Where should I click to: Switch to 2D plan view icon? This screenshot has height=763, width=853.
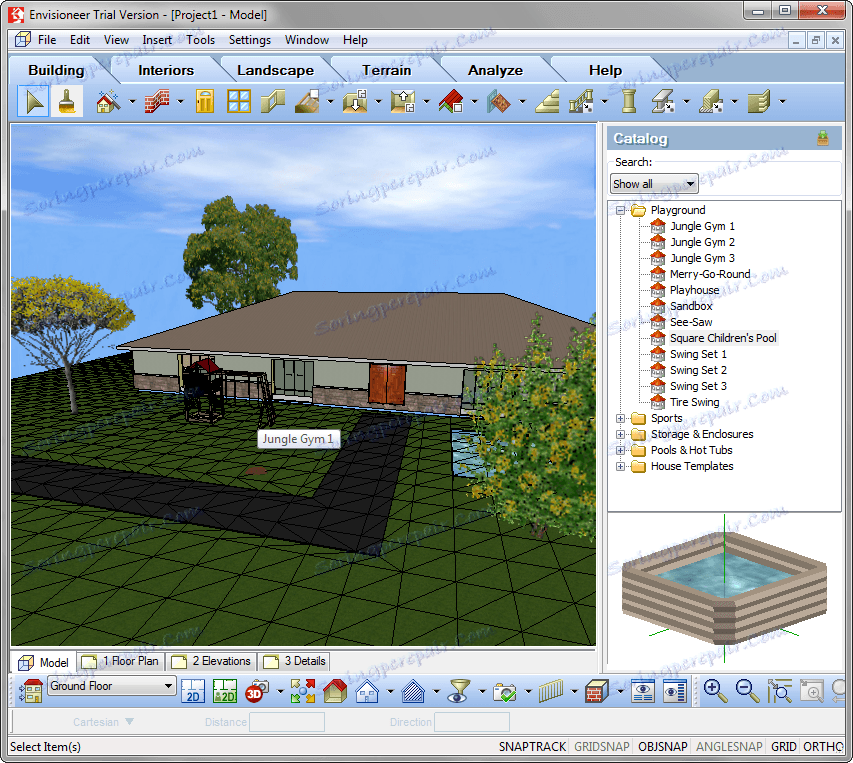point(193,691)
